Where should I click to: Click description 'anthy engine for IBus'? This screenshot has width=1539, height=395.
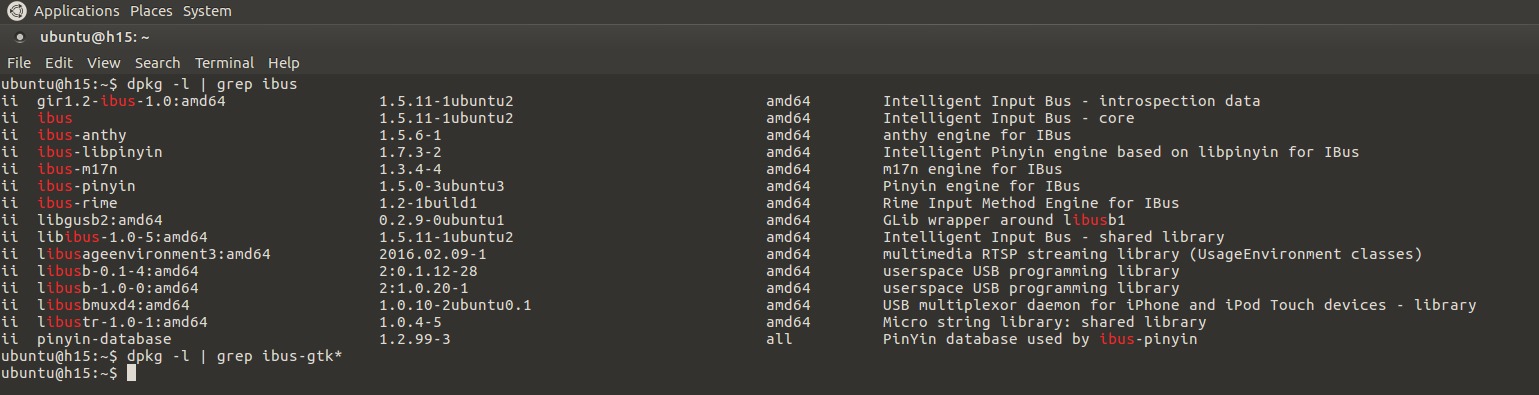coord(977,135)
